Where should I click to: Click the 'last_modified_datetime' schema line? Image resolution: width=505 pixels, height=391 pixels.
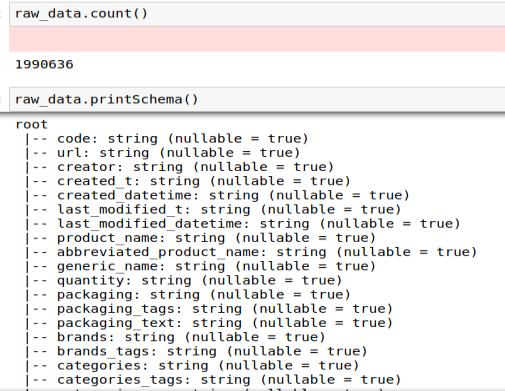243,224
